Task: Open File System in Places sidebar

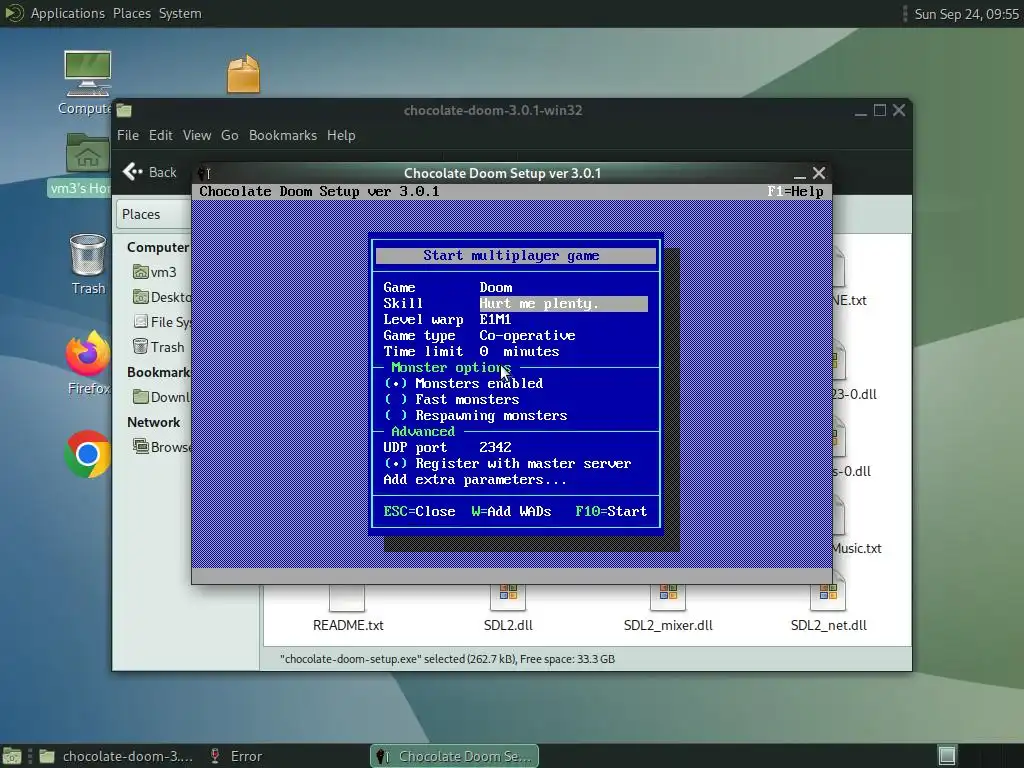Action: pos(162,322)
